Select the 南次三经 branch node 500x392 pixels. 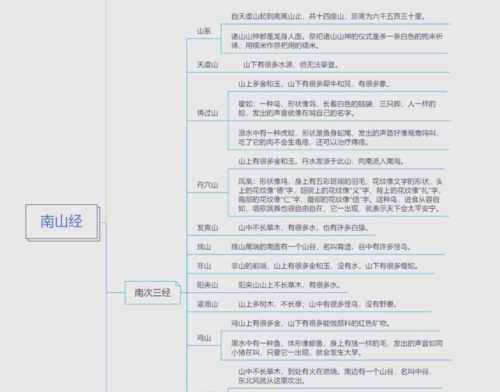pos(152,293)
